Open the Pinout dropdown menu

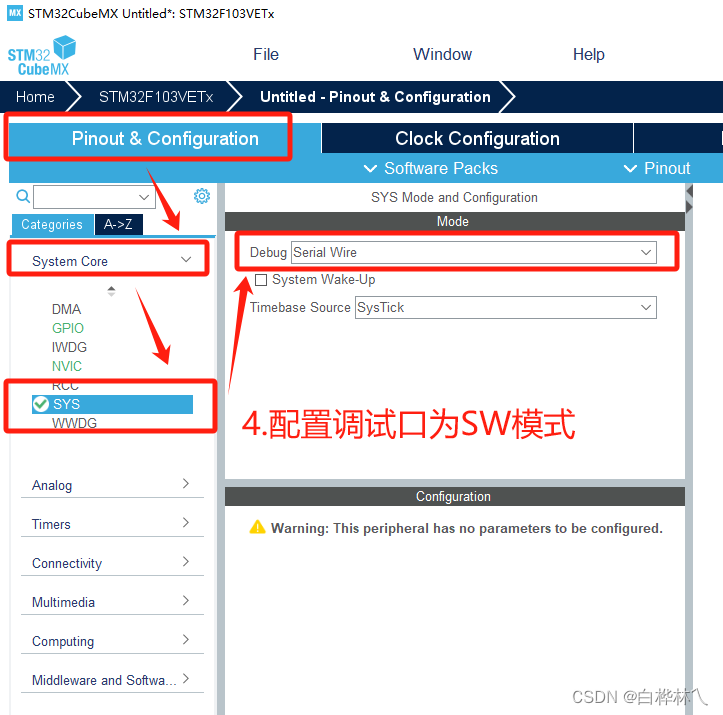pos(657,168)
